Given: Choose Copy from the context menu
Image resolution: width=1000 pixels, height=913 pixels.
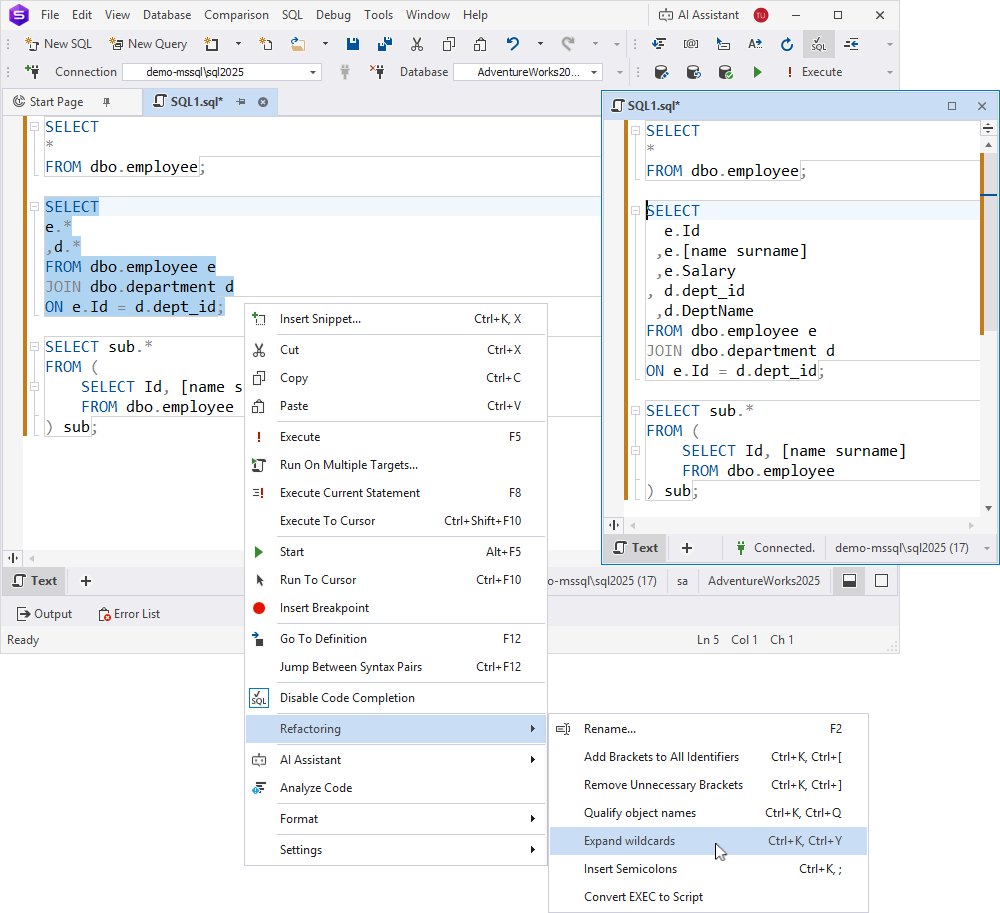Looking at the screenshot, I should pyautogui.click(x=395, y=377).
